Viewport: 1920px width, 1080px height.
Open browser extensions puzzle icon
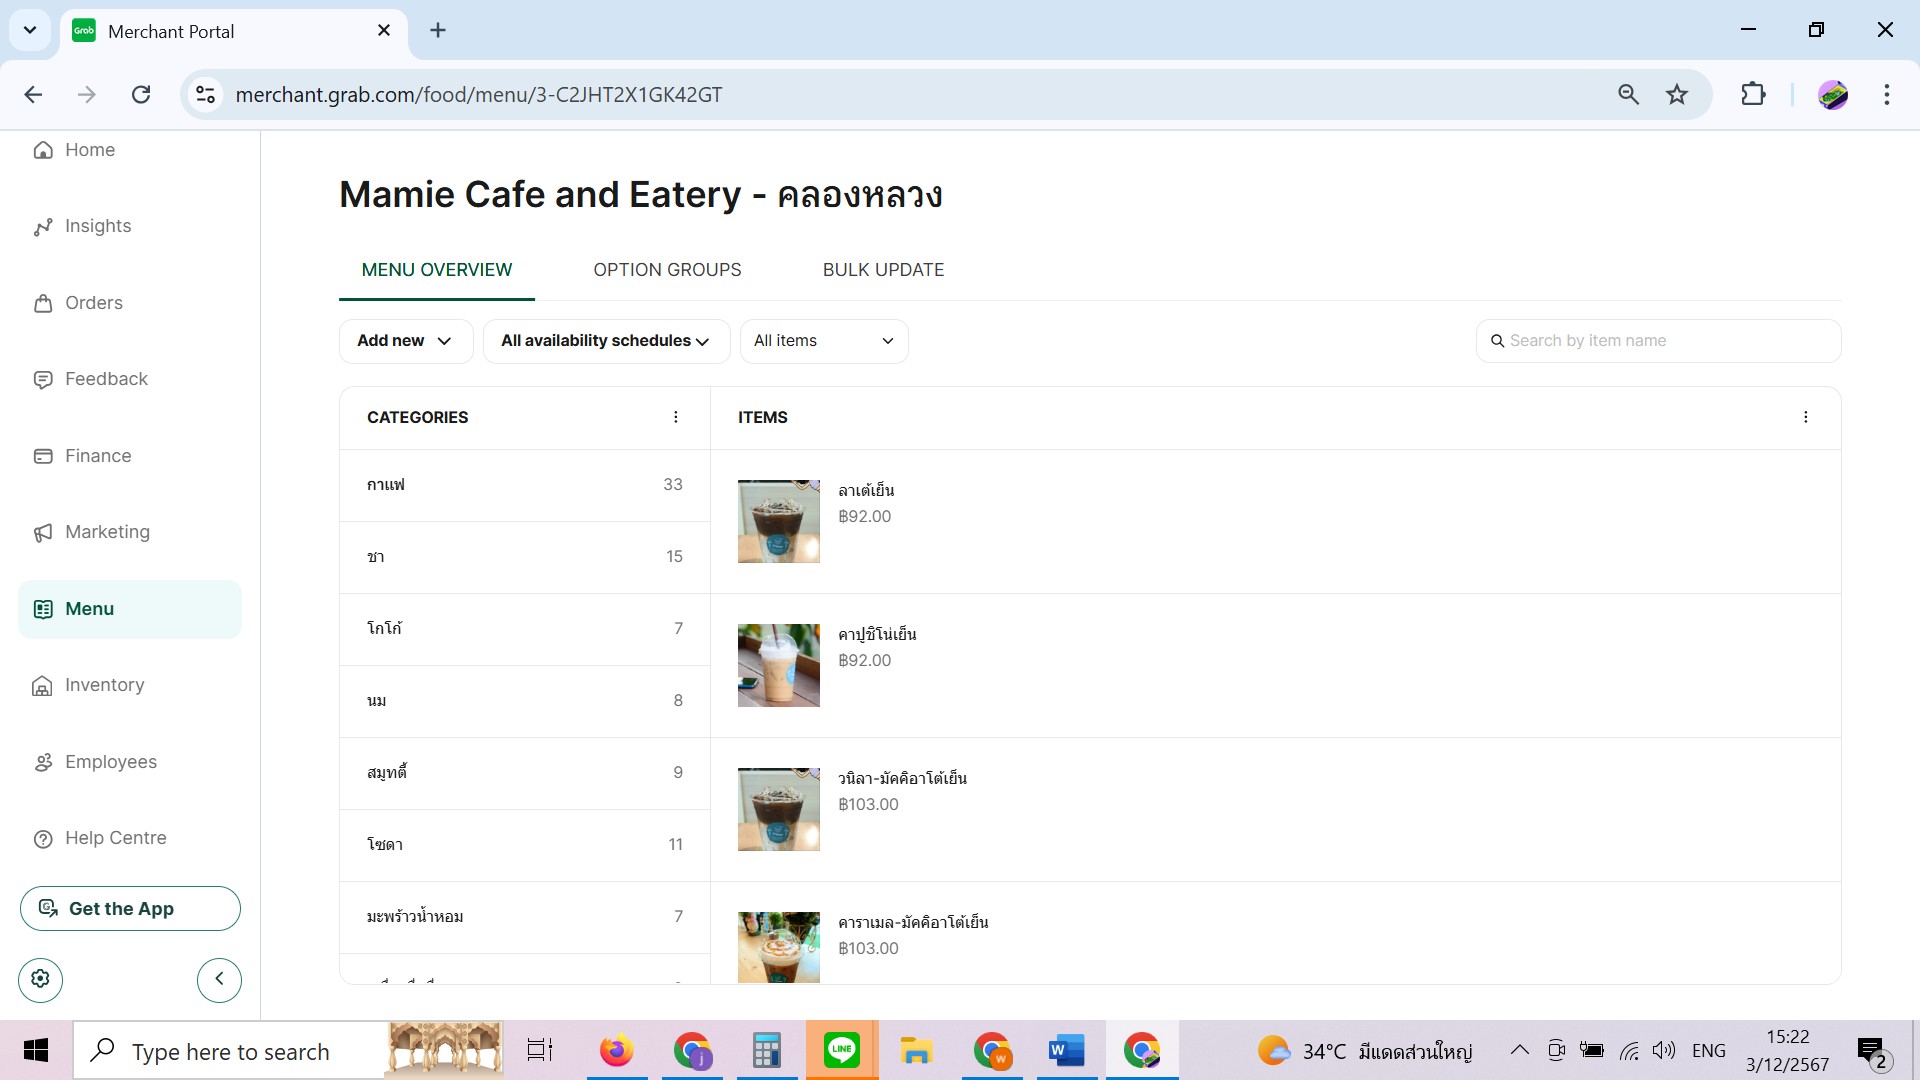click(1753, 95)
